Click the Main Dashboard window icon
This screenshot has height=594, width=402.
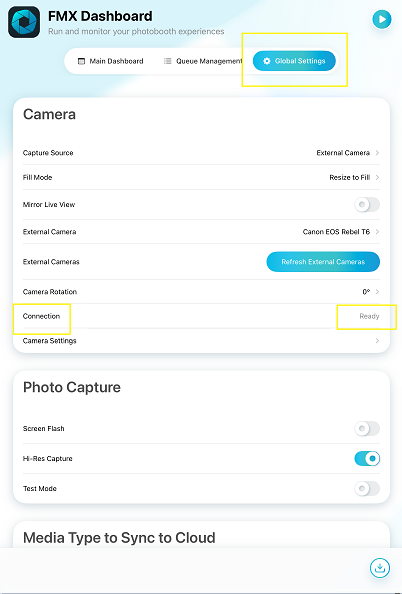(81, 61)
